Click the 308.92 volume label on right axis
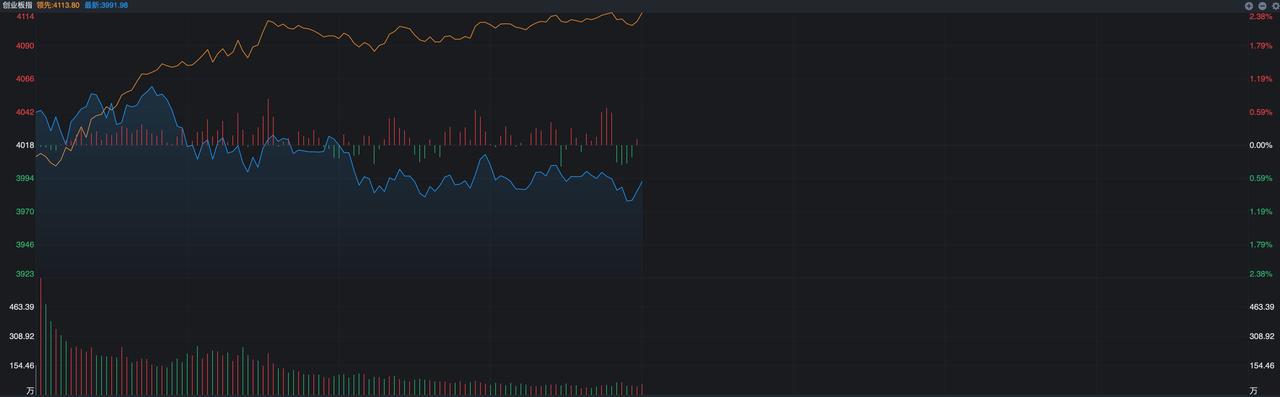1280x397 pixels. [1261, 337]
